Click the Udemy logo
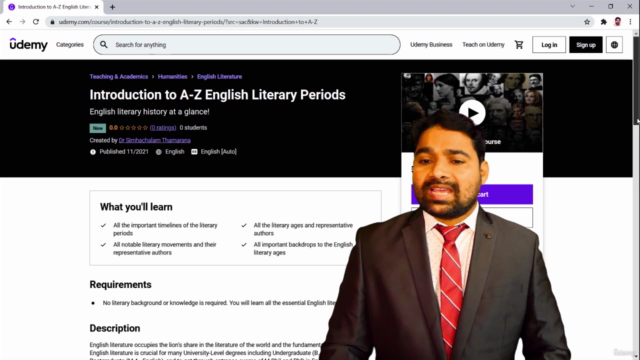The image size is (640, 360). [x=29, y=44]
